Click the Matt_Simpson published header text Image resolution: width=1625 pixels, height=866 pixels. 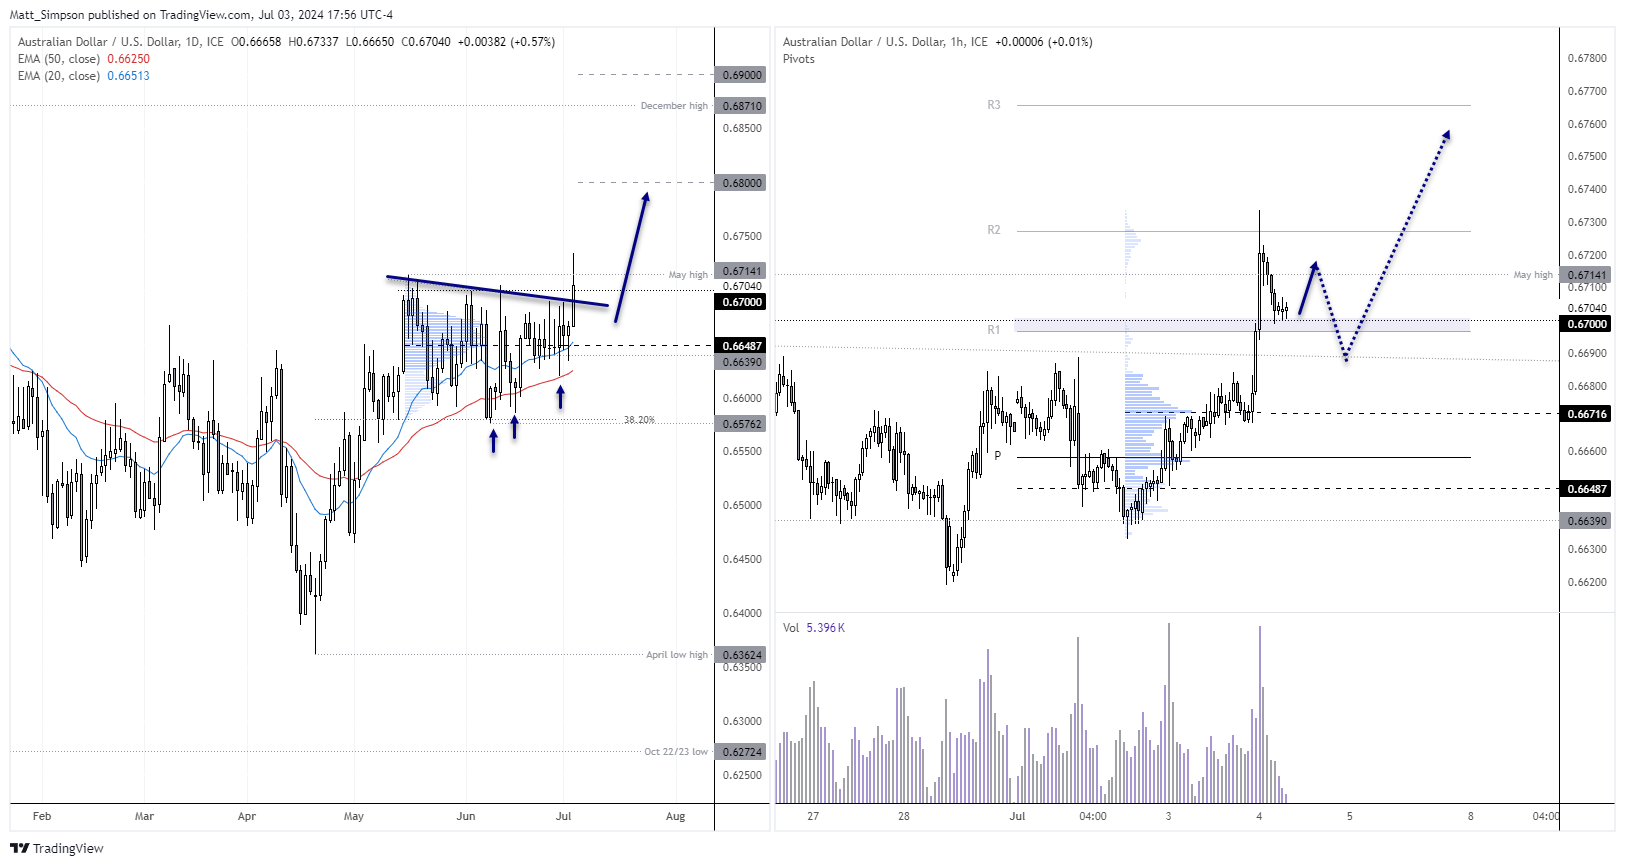tap(201, 15)
